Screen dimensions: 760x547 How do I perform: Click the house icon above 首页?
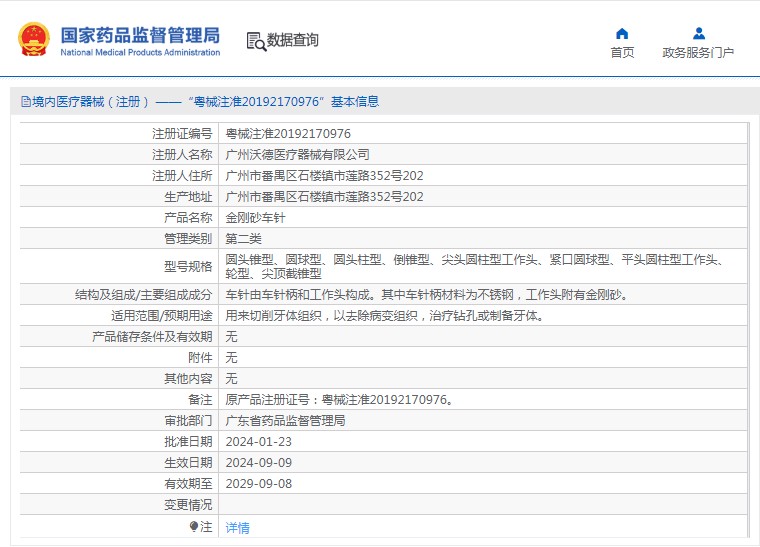tap(622, 33)
